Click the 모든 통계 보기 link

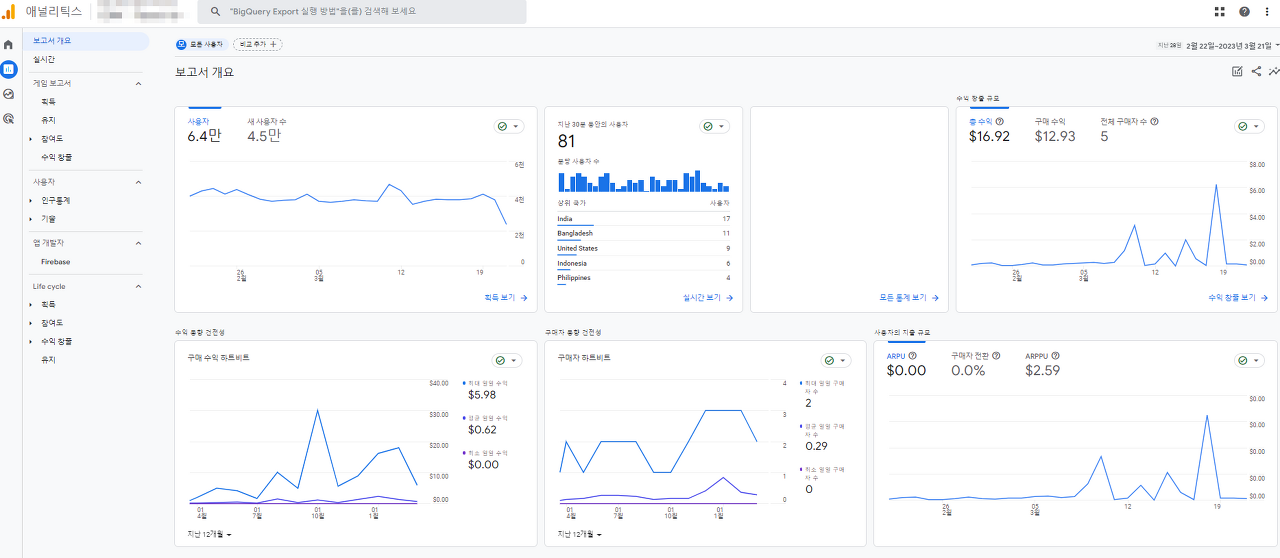click(909, 298)
